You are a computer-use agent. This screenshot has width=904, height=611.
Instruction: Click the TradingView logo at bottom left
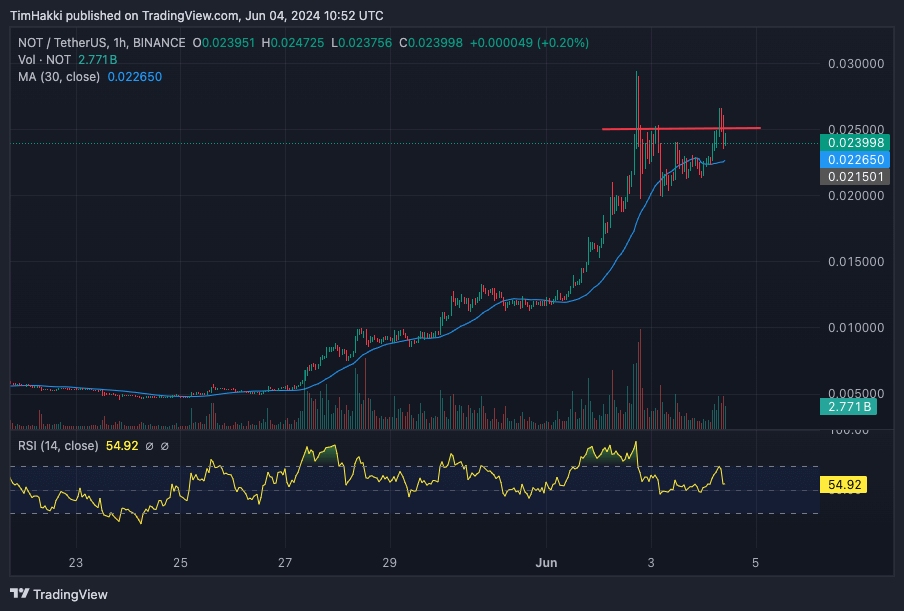59,594
